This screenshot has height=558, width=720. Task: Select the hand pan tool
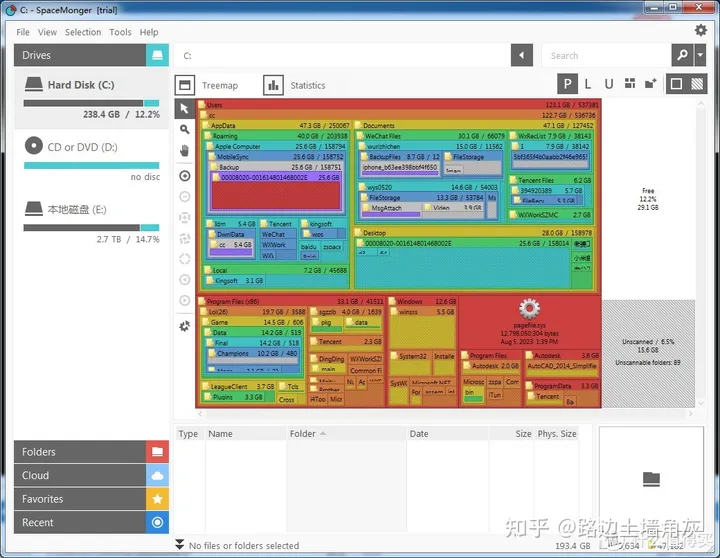185,150
